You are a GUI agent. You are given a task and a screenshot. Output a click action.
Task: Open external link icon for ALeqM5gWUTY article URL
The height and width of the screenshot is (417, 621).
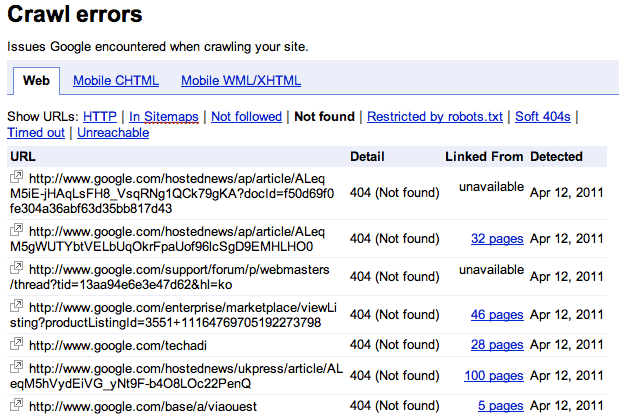point(17,230)
